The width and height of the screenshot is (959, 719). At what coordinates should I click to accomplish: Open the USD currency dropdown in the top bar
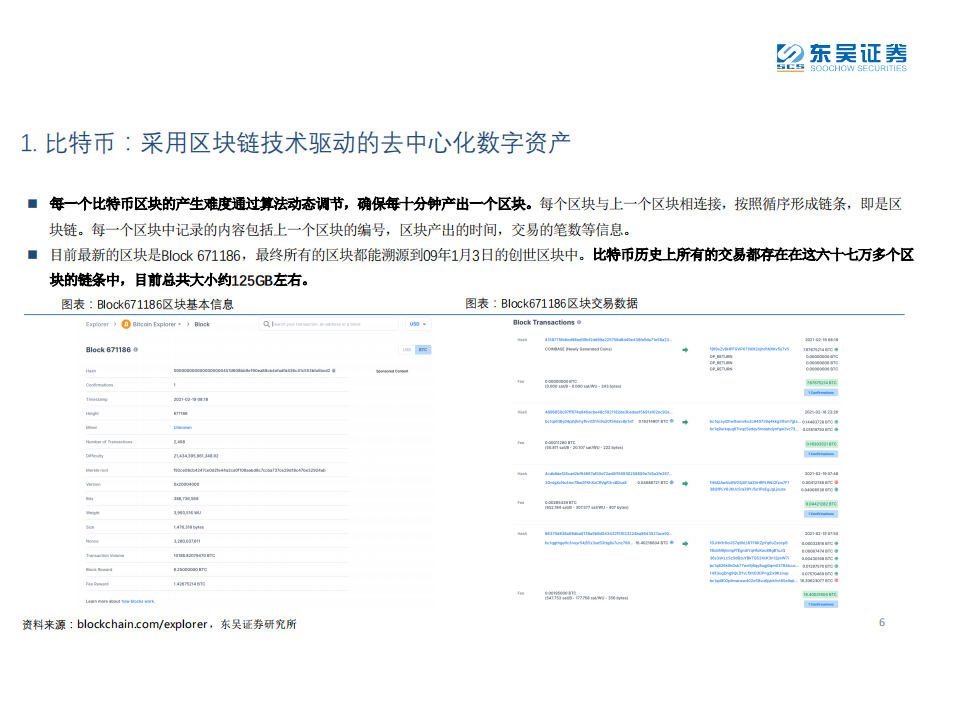pyautogui.click(x=416, y=324)
